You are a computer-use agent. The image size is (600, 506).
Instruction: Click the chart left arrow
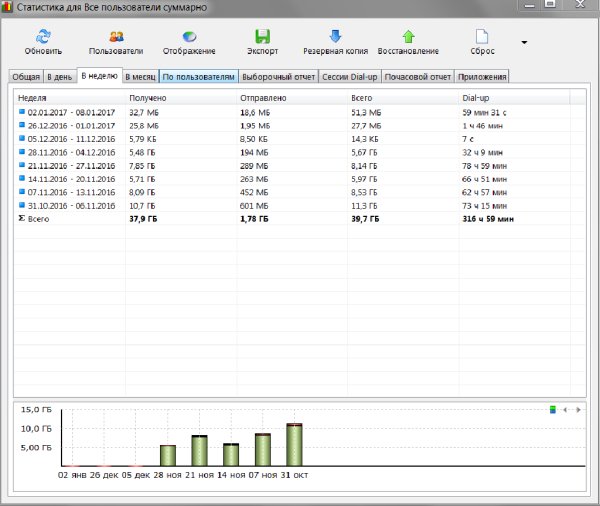pos(565,410)
